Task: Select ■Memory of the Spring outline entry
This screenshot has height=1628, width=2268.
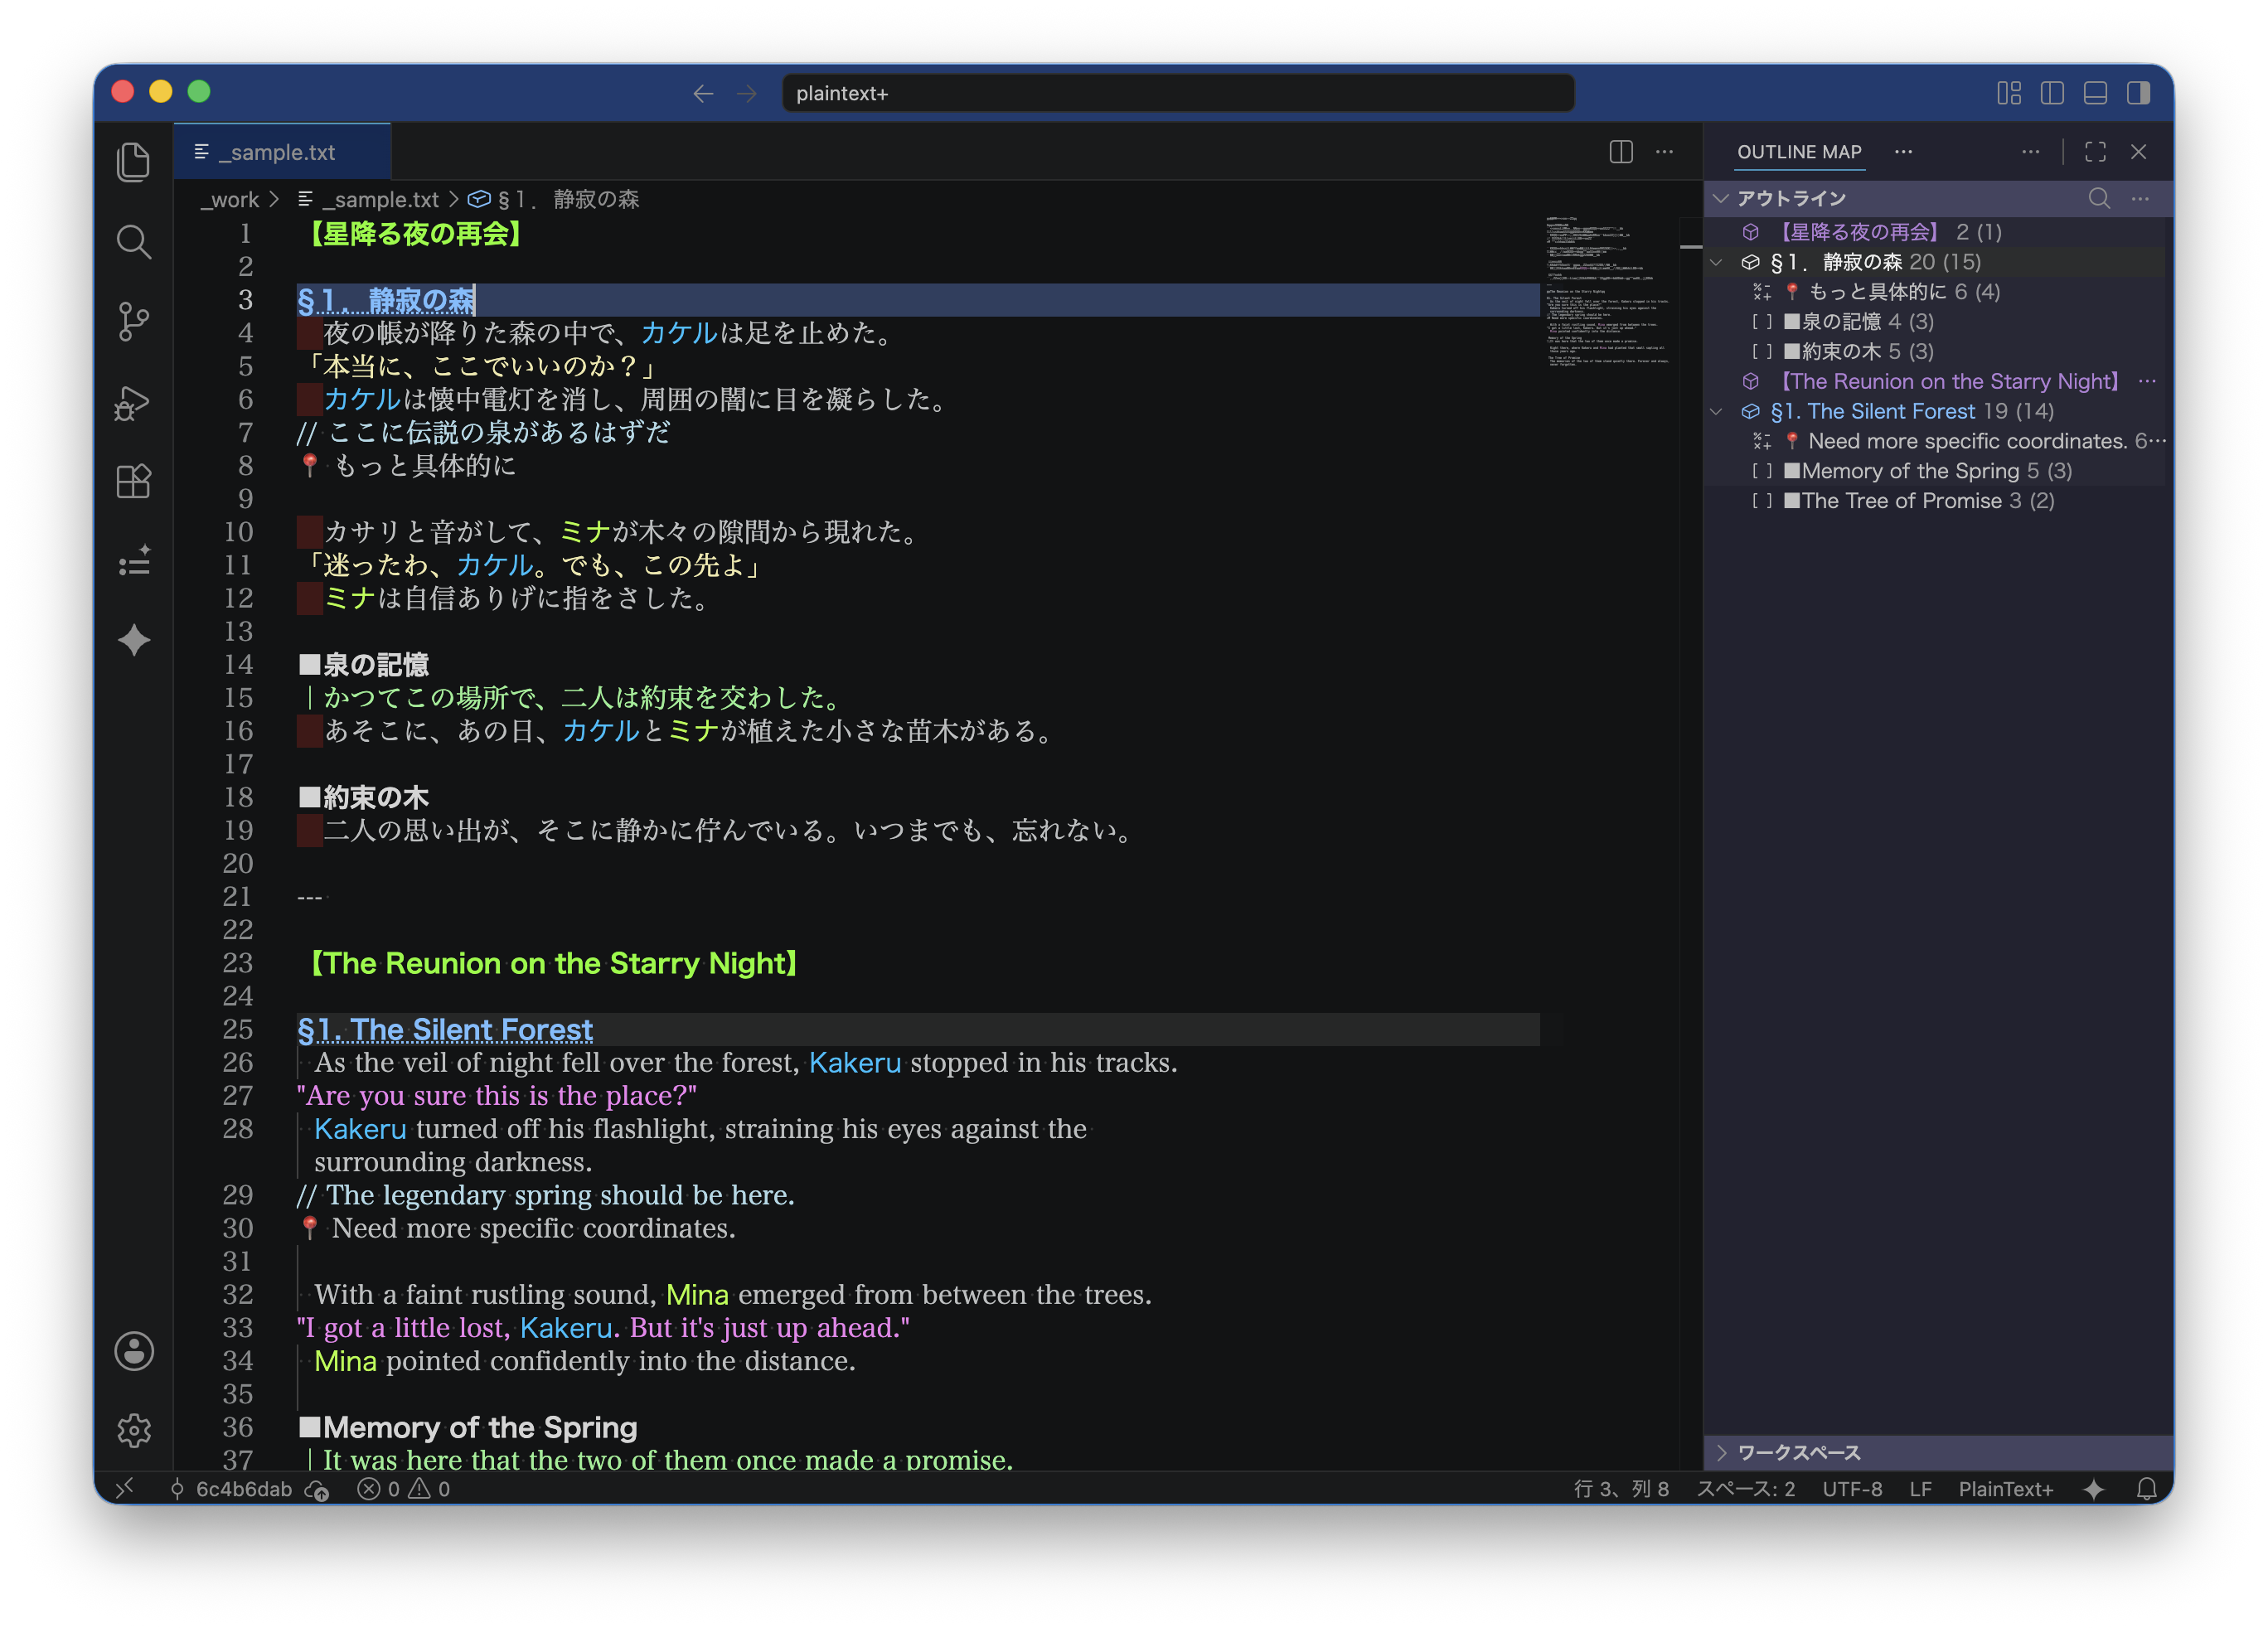Action: [1900, 471]
